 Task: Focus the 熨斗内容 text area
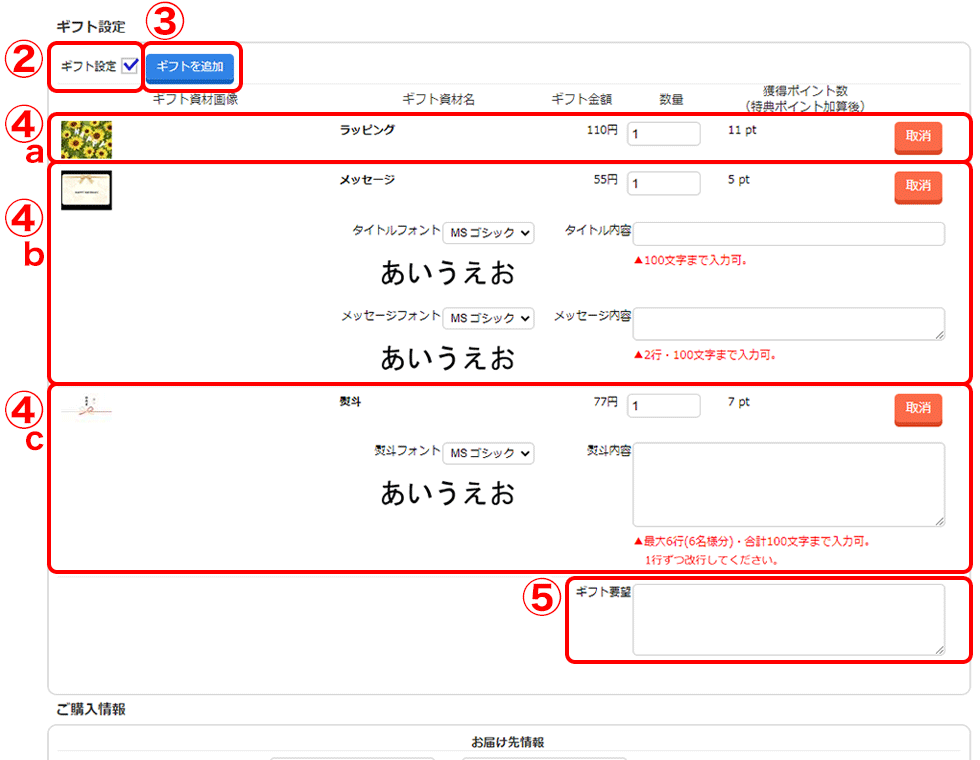click(x=788, y=483)
